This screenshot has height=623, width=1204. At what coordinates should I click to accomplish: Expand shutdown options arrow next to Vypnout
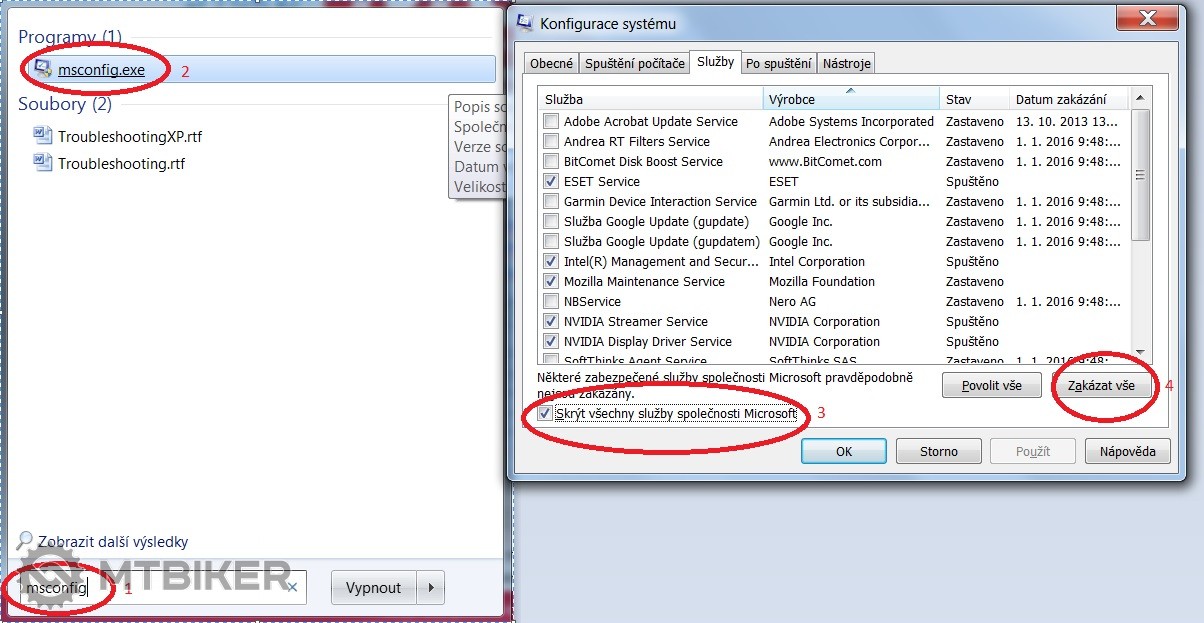430,588
